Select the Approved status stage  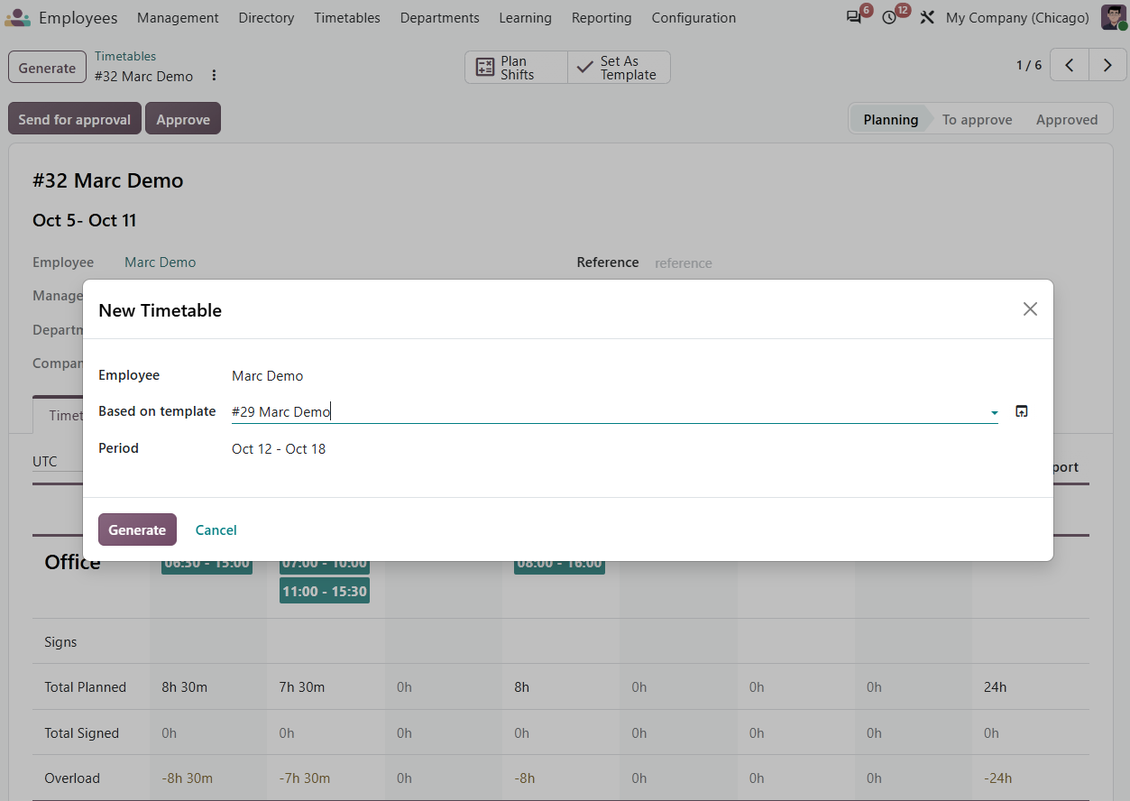(1067, 120)
